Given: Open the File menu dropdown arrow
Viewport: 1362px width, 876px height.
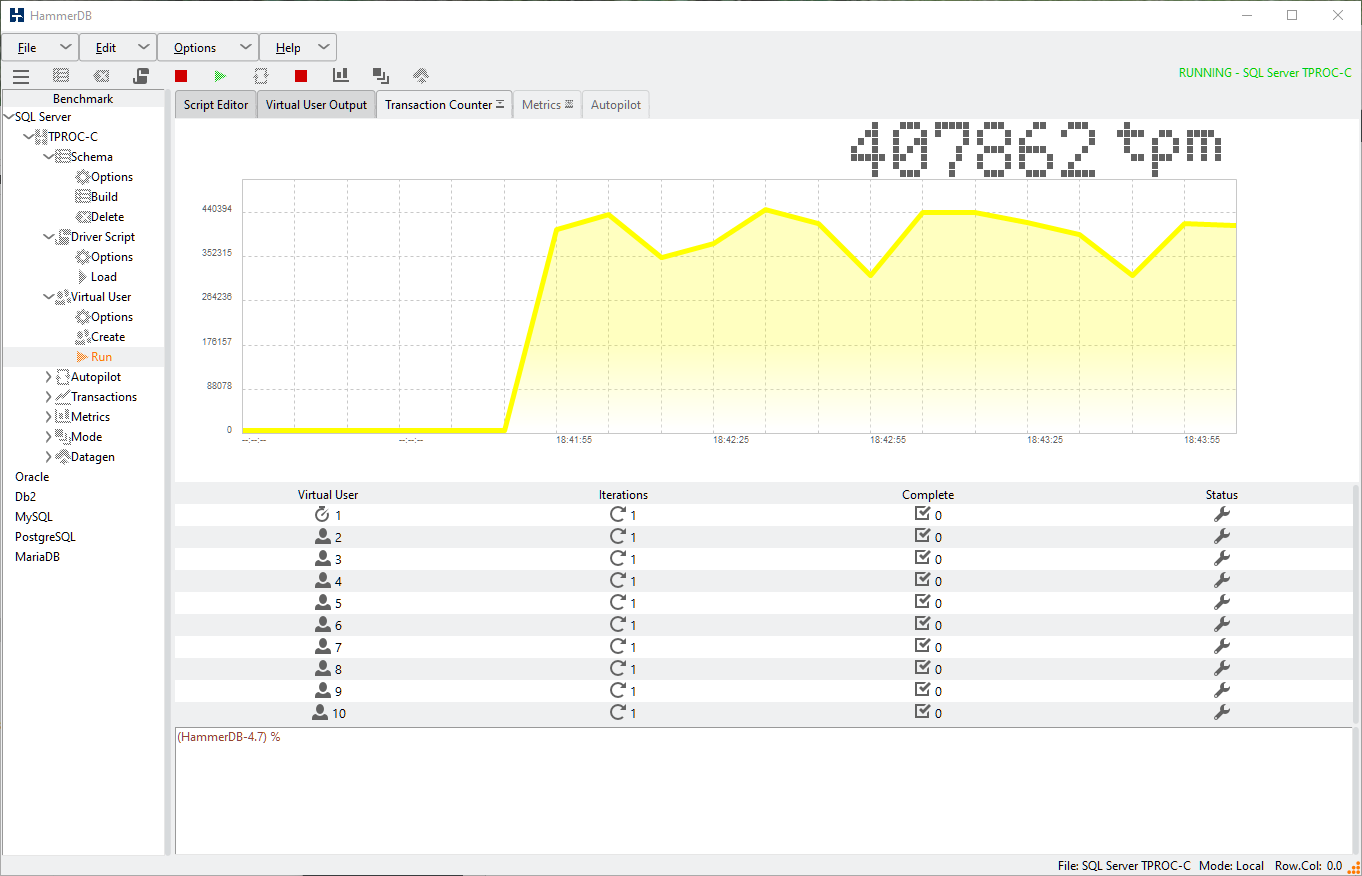Looking at the screenshot, I should click(x=66, y=47).
